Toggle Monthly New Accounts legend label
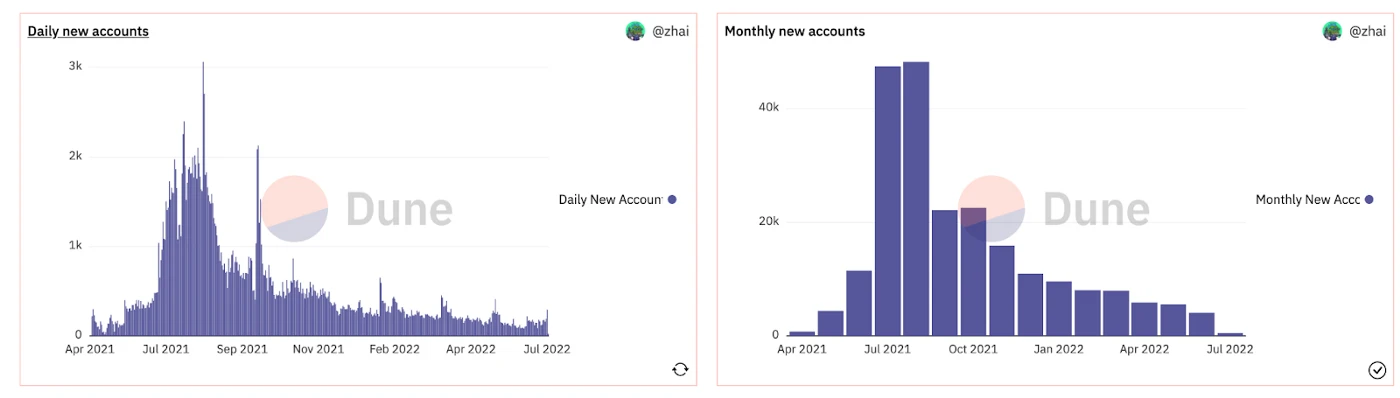This screenshot has width=1400, height=398. (1307, 199)
